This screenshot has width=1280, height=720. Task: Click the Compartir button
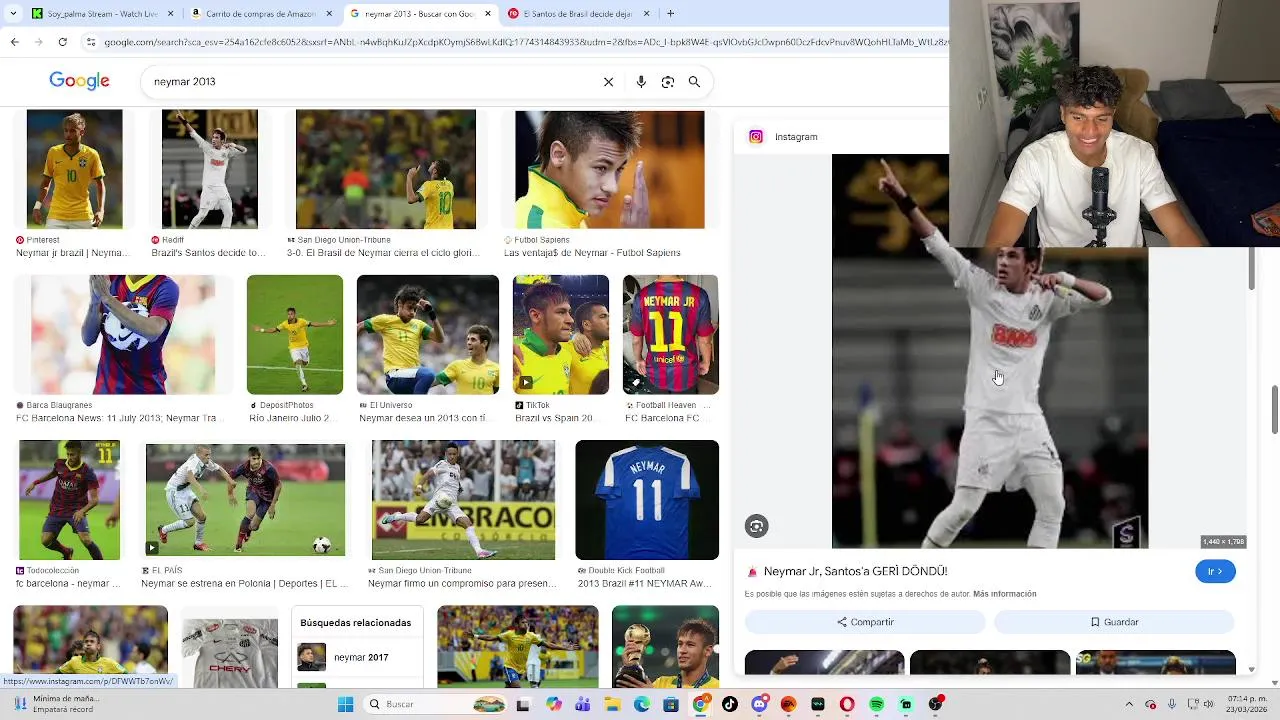click(x=865, y=622)
